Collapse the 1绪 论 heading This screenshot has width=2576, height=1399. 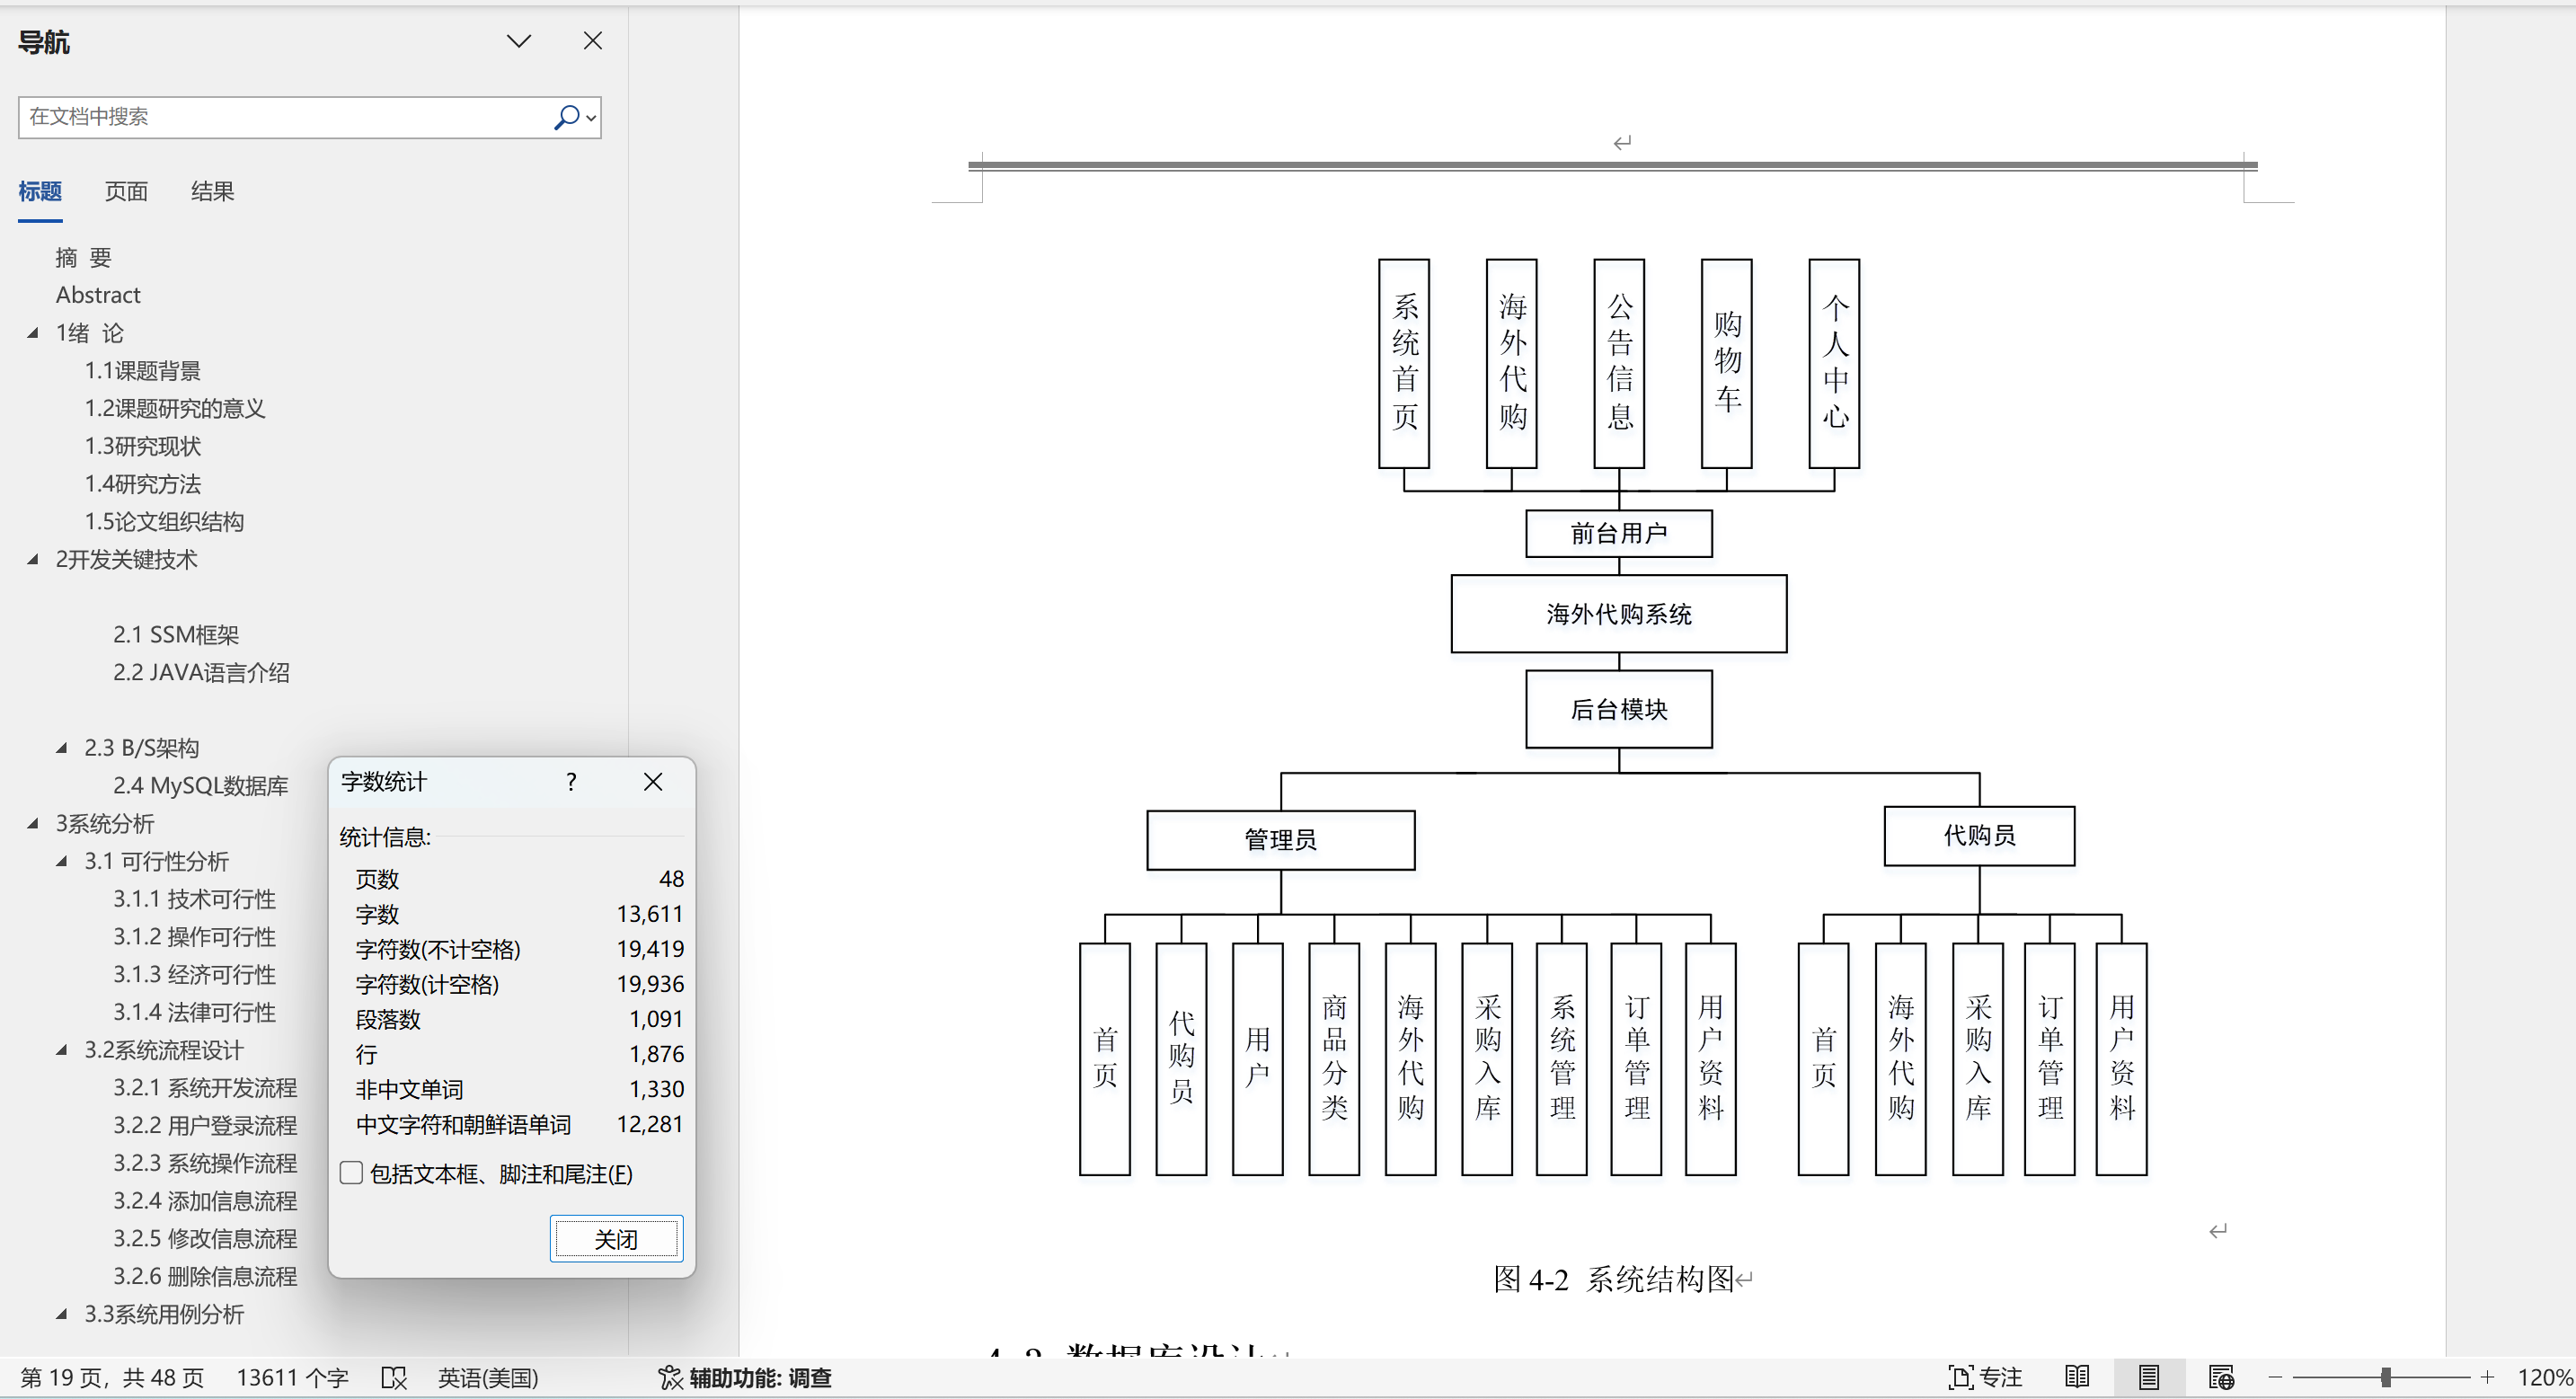coord(33,333)
